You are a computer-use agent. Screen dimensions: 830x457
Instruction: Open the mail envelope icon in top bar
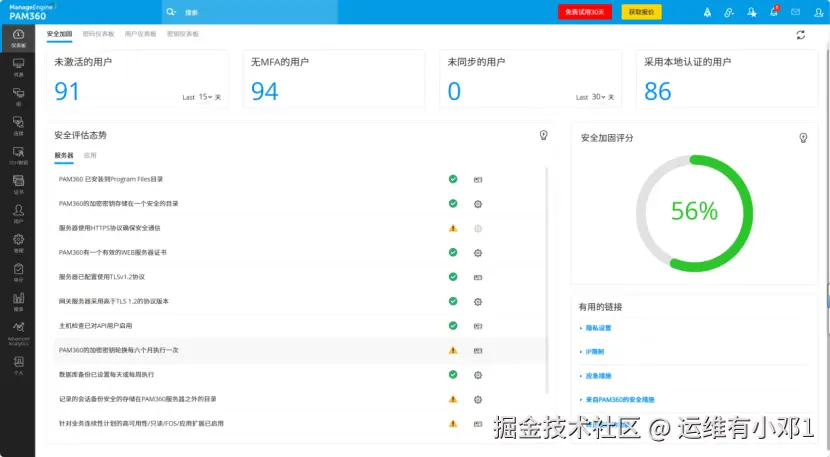(x=796, y=12)
